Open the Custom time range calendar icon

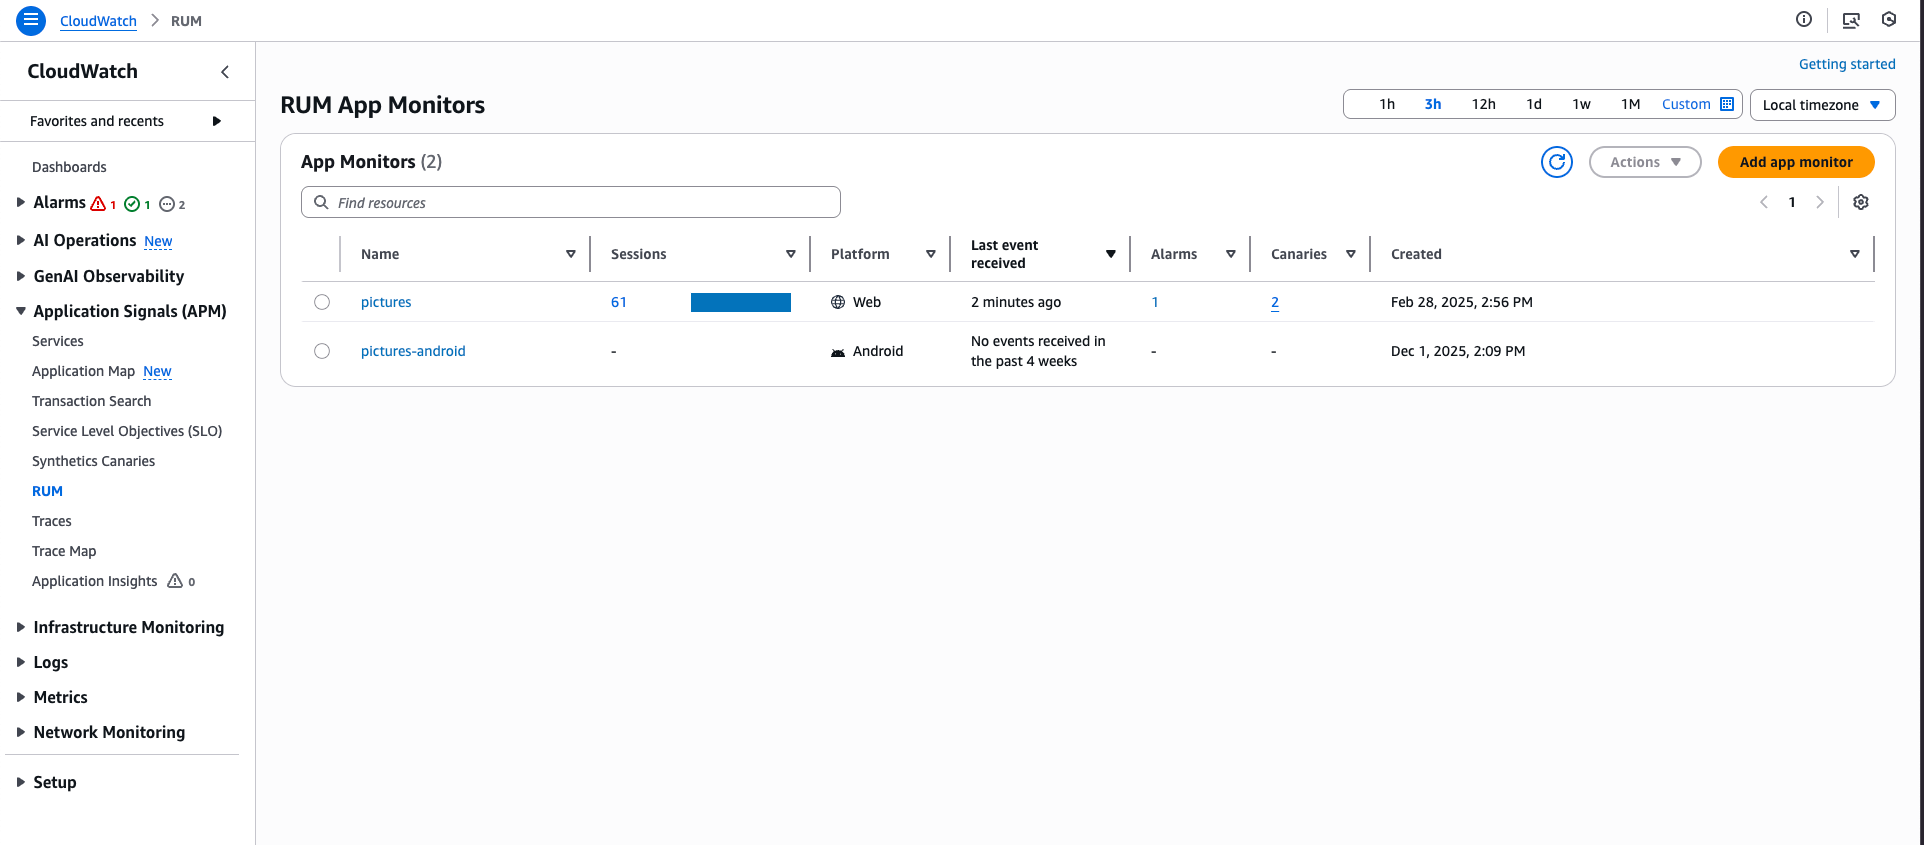[1727, 104]
